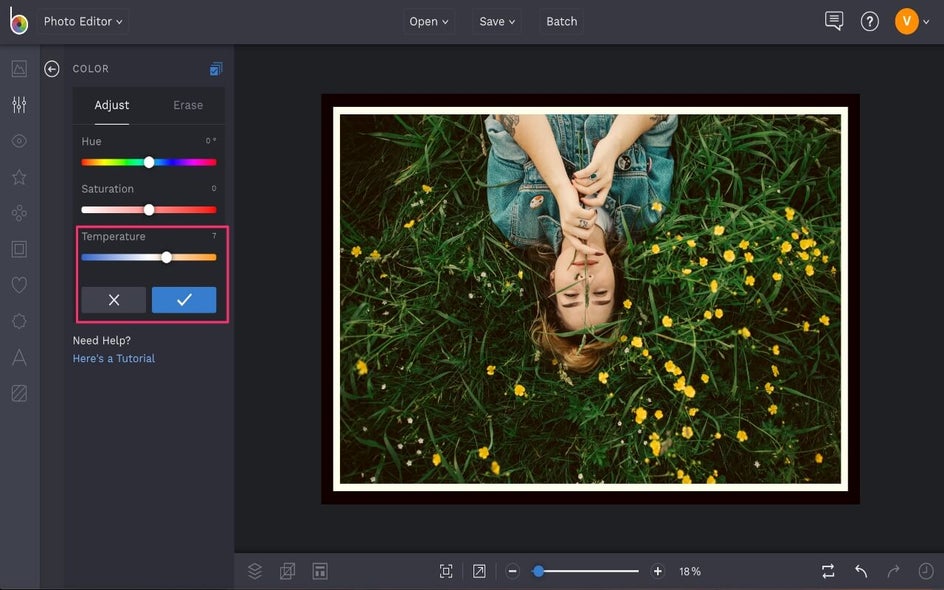Open the Here's a Tutorial link
Image resolution: width=944 pixels, height=590 pixels.
click(x=114, y=358)
